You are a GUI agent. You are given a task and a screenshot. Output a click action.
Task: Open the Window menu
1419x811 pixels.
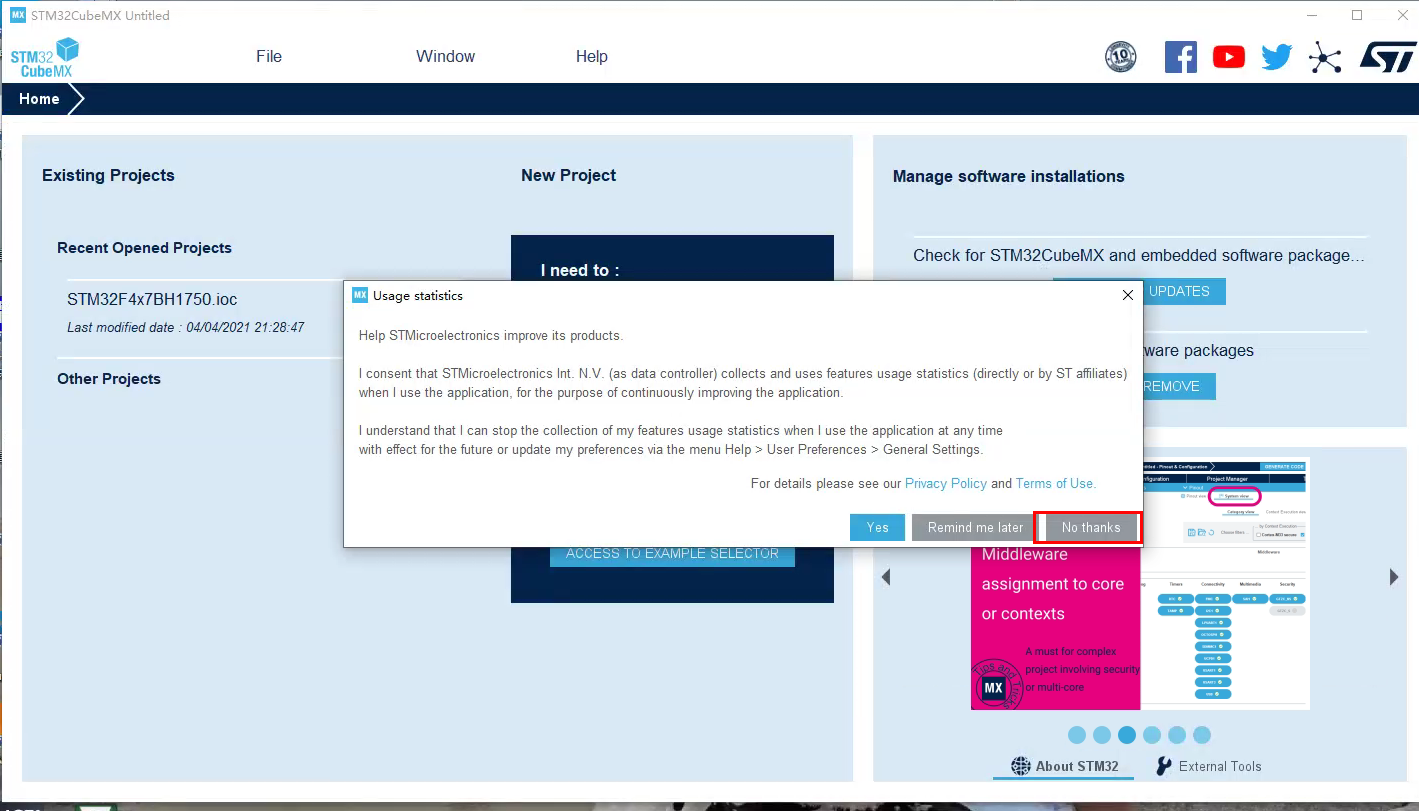click(446, 56)
